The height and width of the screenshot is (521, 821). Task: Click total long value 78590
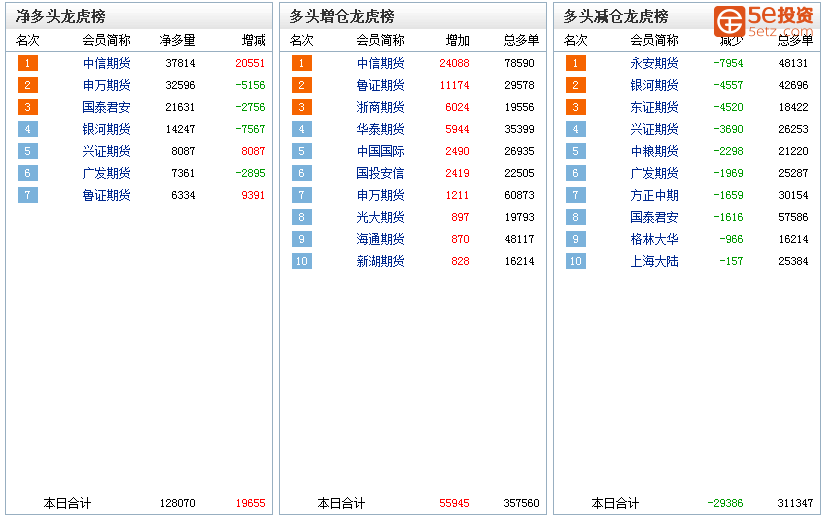(519, 63)
